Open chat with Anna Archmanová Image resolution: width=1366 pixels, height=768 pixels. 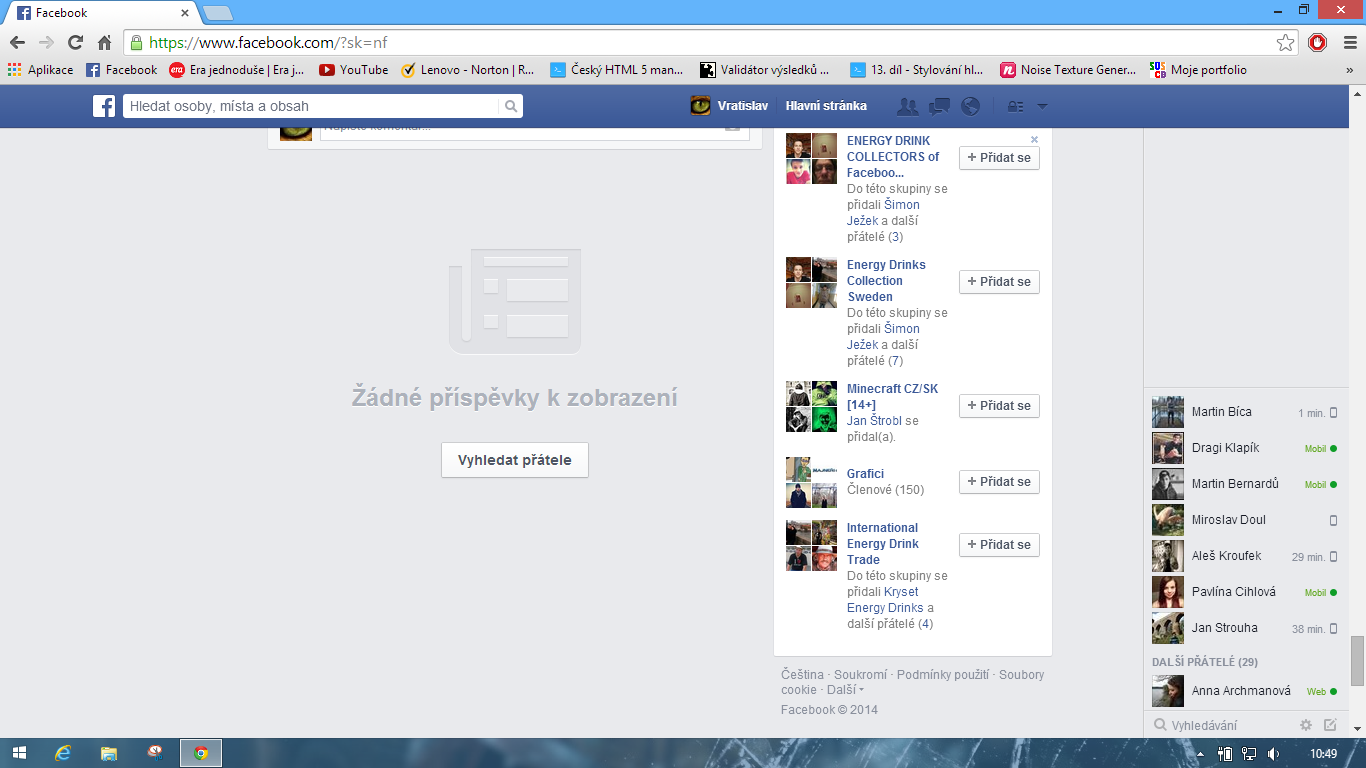click(1246, 691)
